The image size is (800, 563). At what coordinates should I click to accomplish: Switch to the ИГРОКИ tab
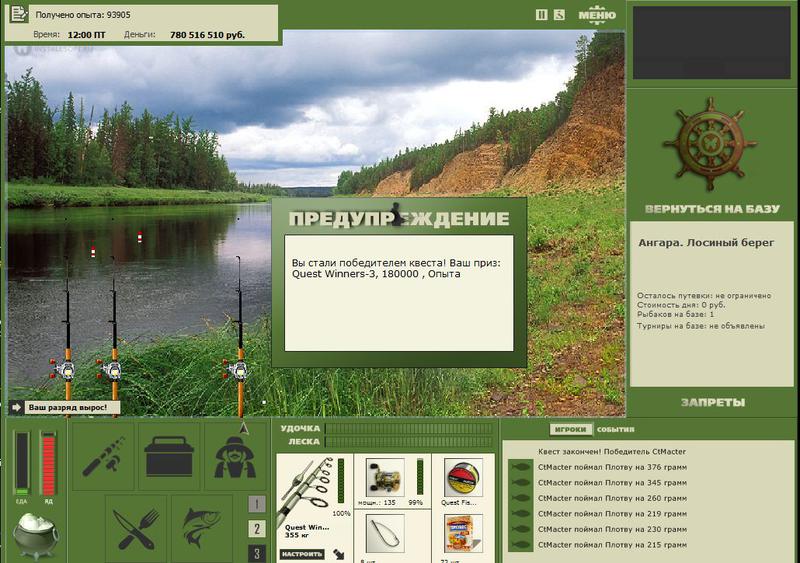click(570, 430)
